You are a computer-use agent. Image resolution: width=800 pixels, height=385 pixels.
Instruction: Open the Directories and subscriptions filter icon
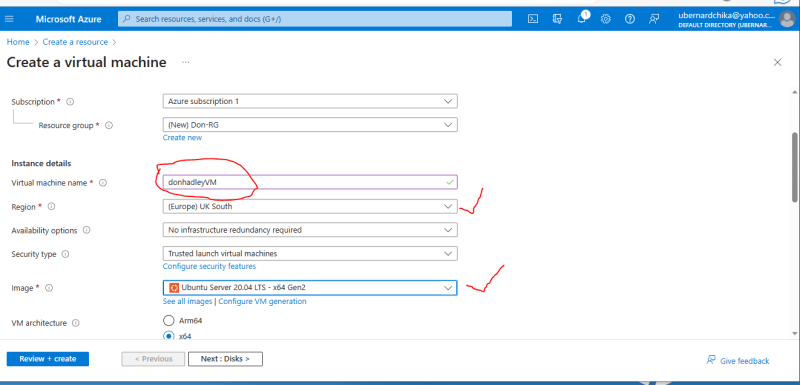coord(557,19)
